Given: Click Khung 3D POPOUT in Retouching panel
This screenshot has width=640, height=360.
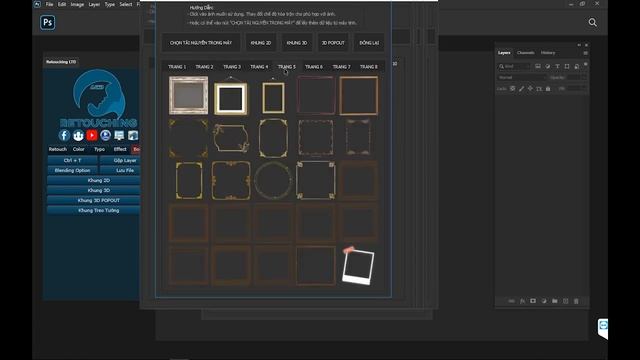Looking at the screenshot, I should [x=94, y=200].
